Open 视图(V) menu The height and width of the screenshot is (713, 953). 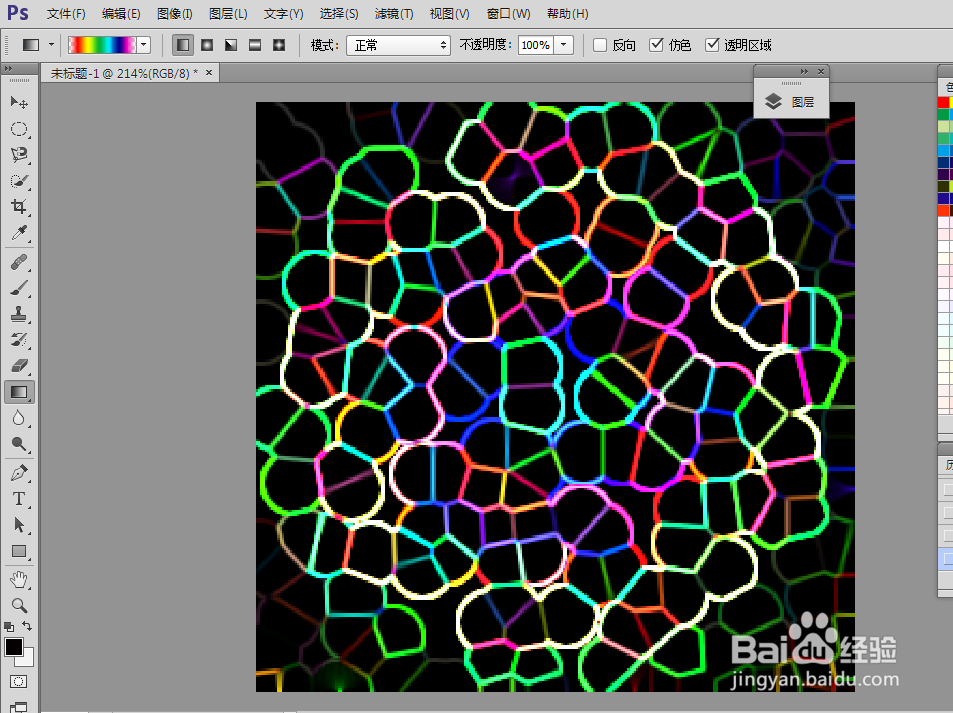point(449,13)
